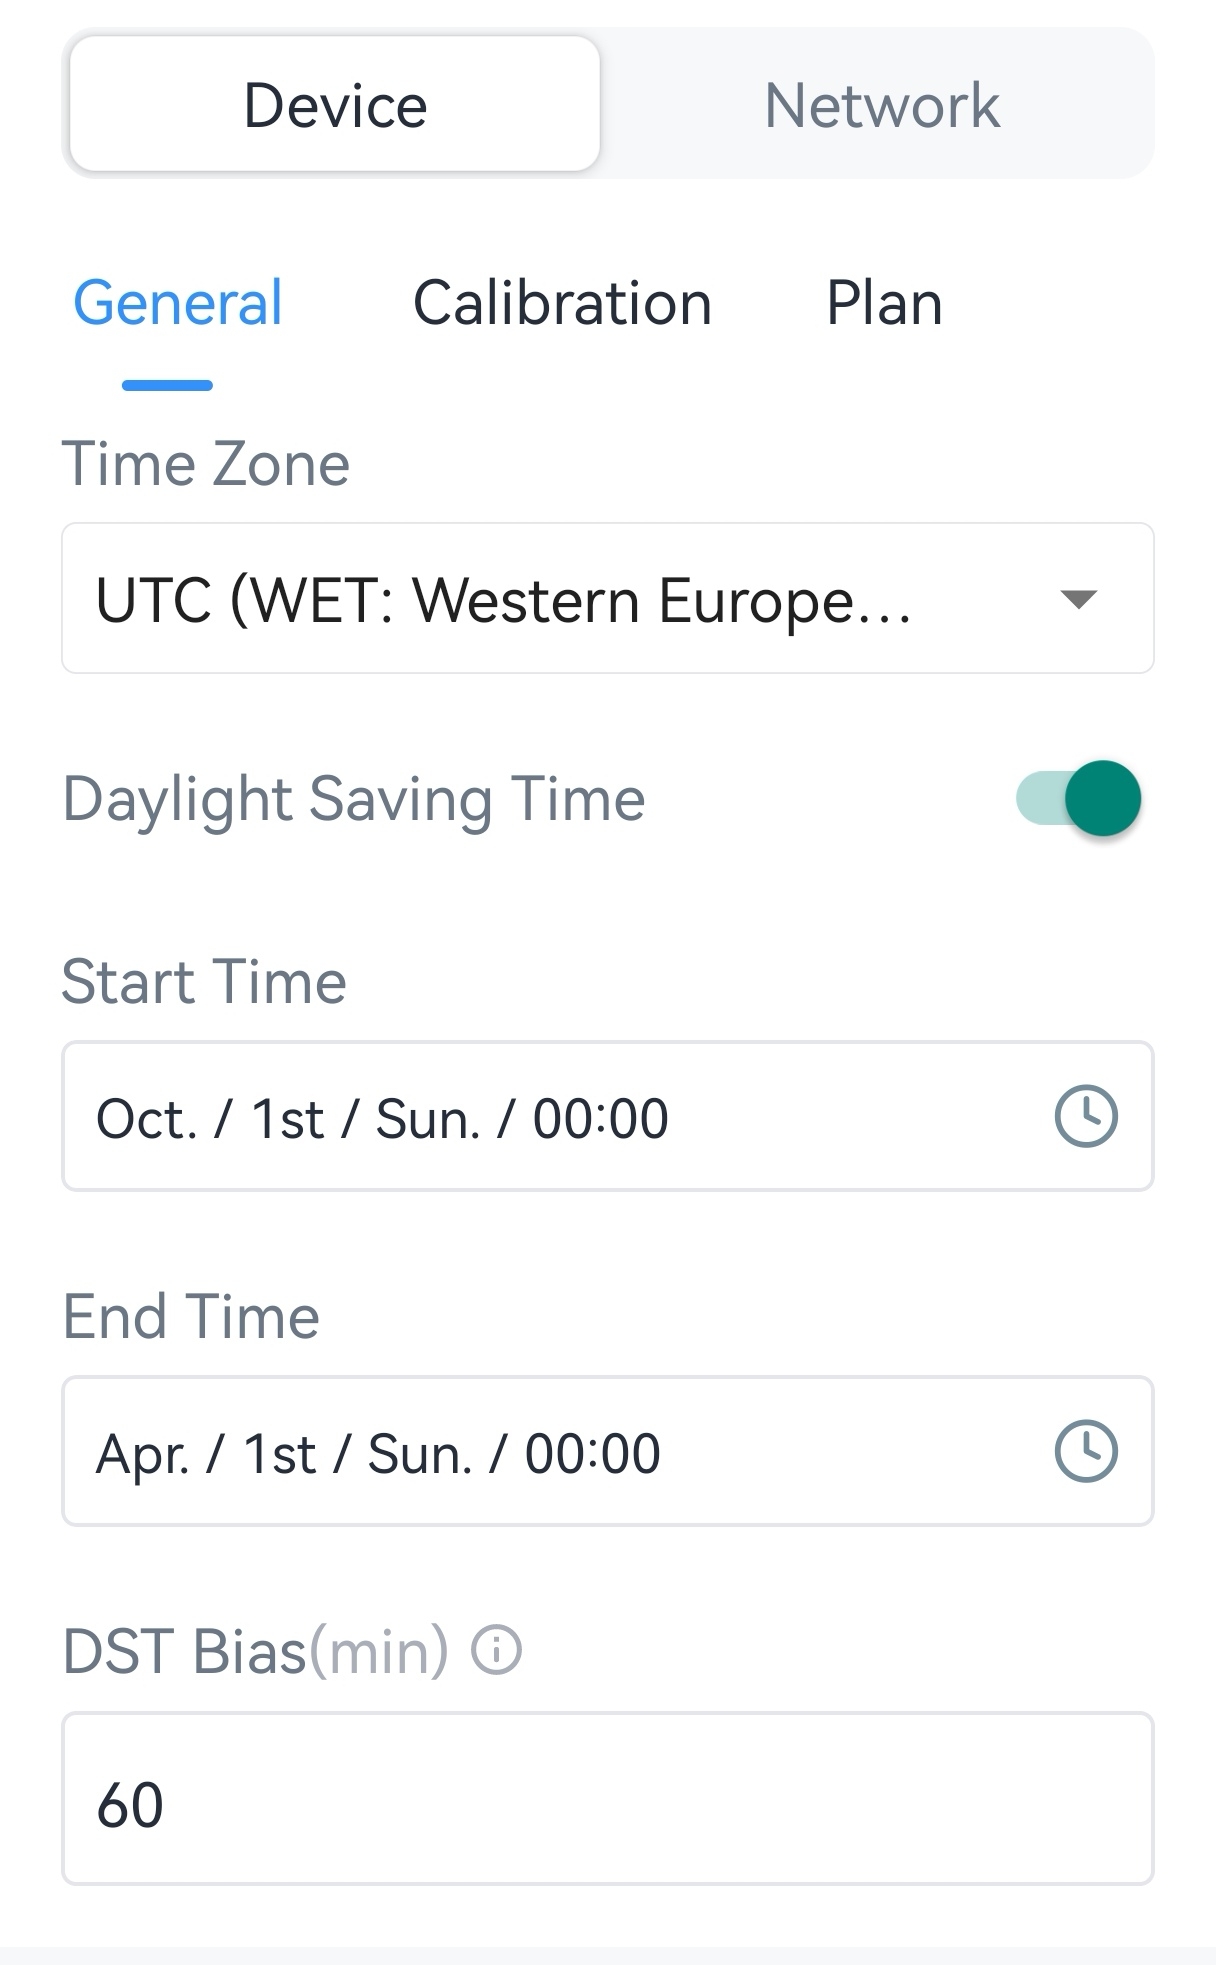Image resolution: width=1216 pixels, height=1965 pixels.
Task: Click the Daylight Saving Time label
Action: pyautogui.click(x=354, y=799)
